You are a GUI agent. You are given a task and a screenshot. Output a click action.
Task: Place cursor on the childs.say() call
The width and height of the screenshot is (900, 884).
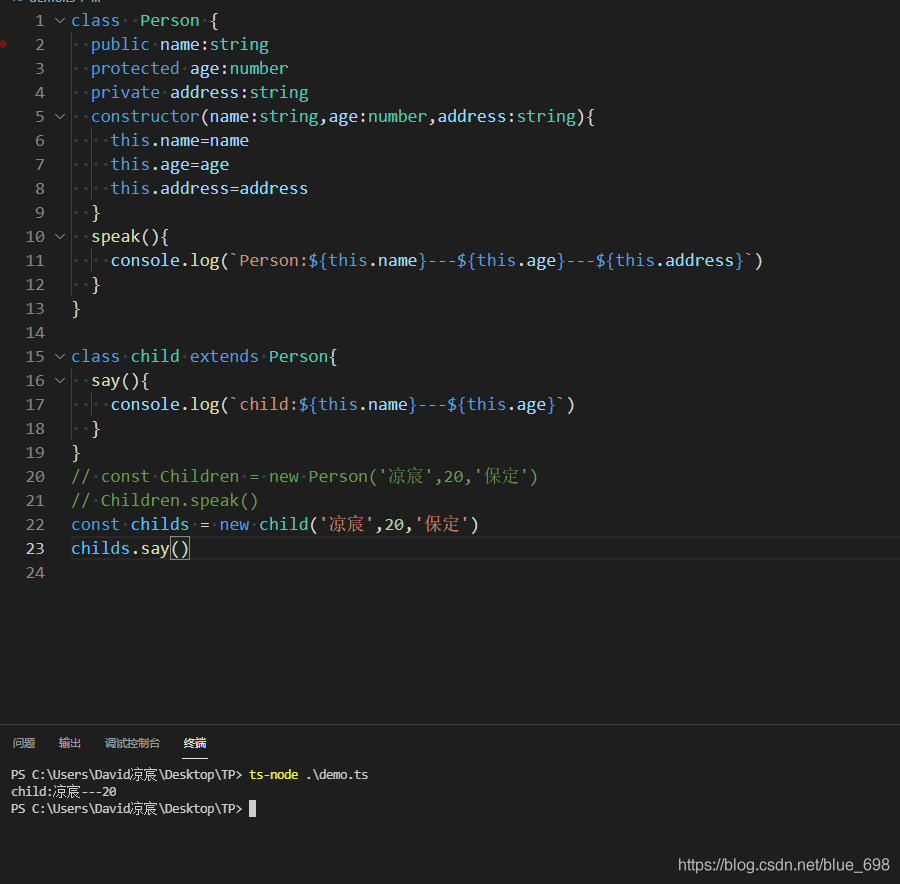coord(130,549)
